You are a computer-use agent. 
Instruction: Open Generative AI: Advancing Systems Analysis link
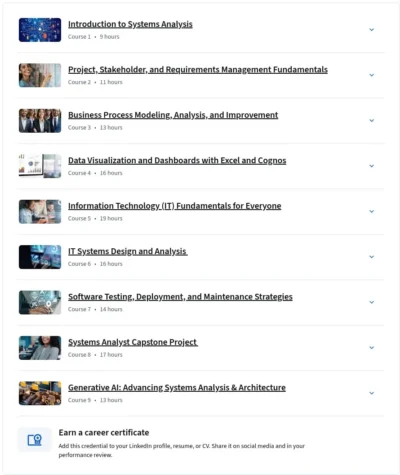coord(177,388)
